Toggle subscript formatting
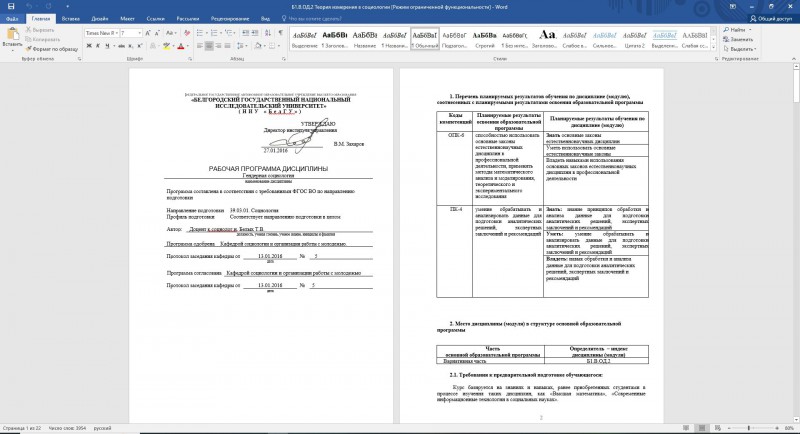This screenshot has height=434, width=800. tap(131, 46)
